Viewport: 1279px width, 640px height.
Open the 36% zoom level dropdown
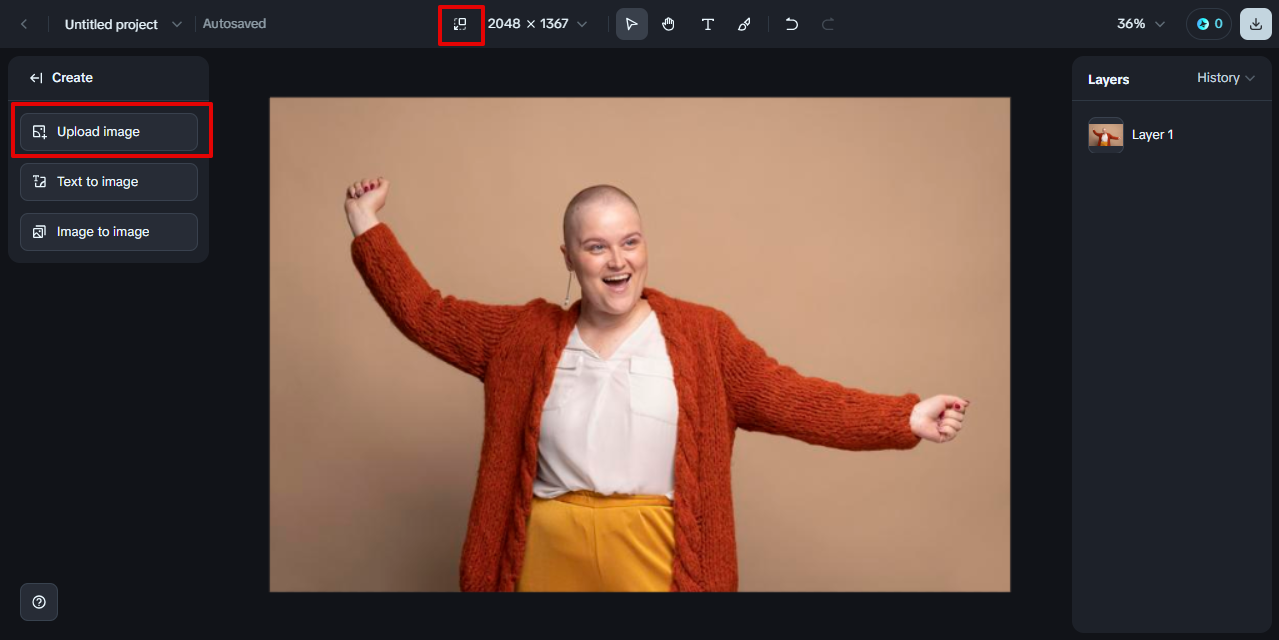point(1141,24)
